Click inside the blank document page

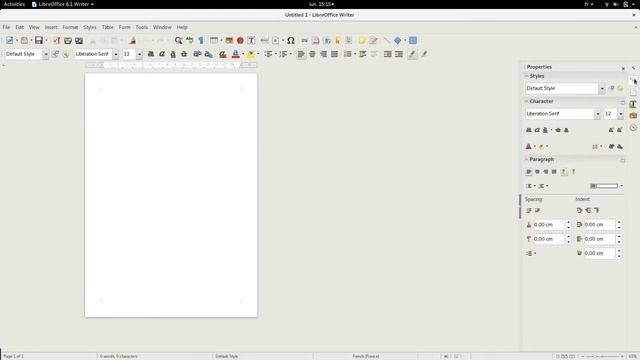[171, 195]
